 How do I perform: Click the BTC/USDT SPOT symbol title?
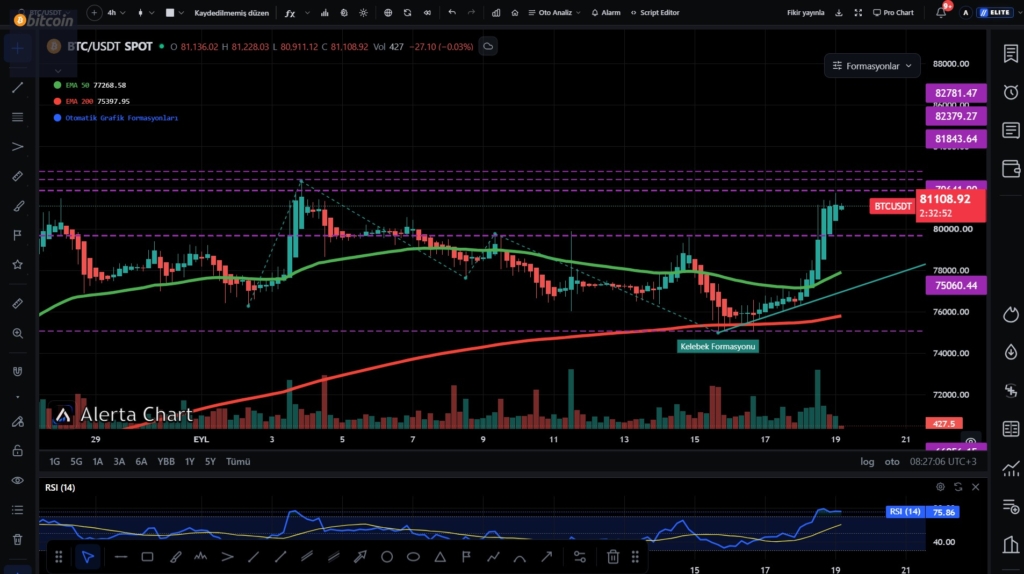coord(110,46)
